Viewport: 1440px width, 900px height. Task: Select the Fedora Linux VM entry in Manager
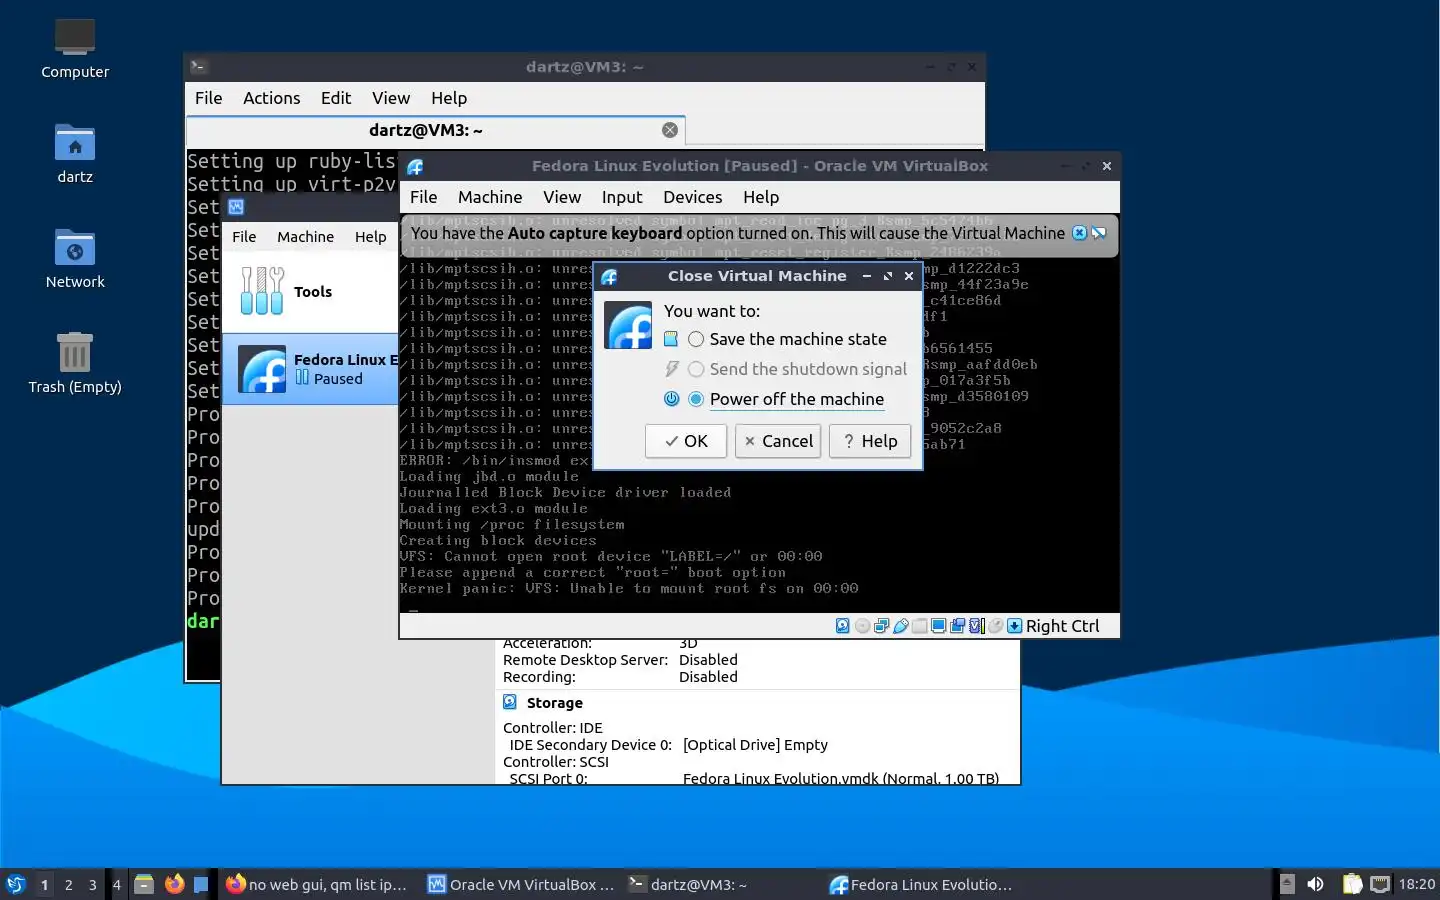tap(310, 369)
